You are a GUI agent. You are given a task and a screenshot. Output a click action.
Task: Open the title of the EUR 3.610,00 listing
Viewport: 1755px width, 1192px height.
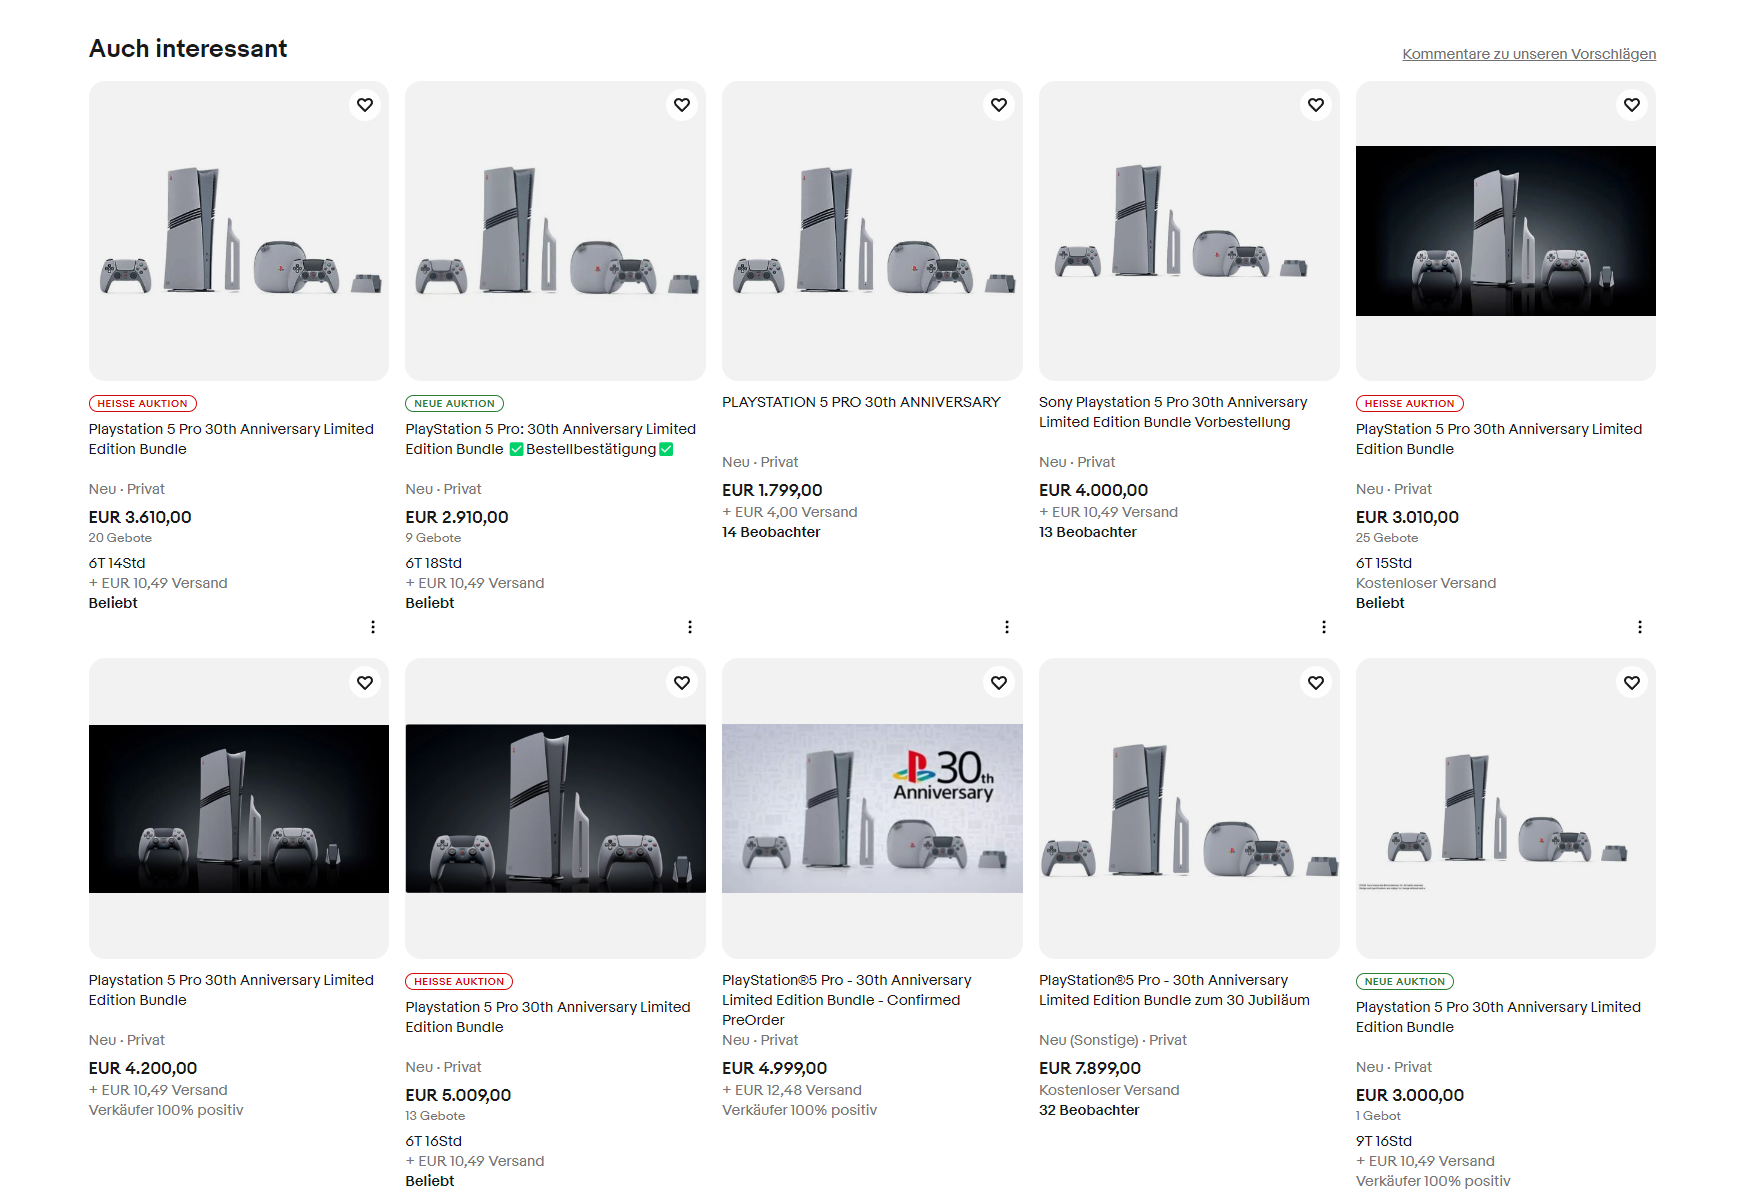pyautogui.click(x=231, y=439)
